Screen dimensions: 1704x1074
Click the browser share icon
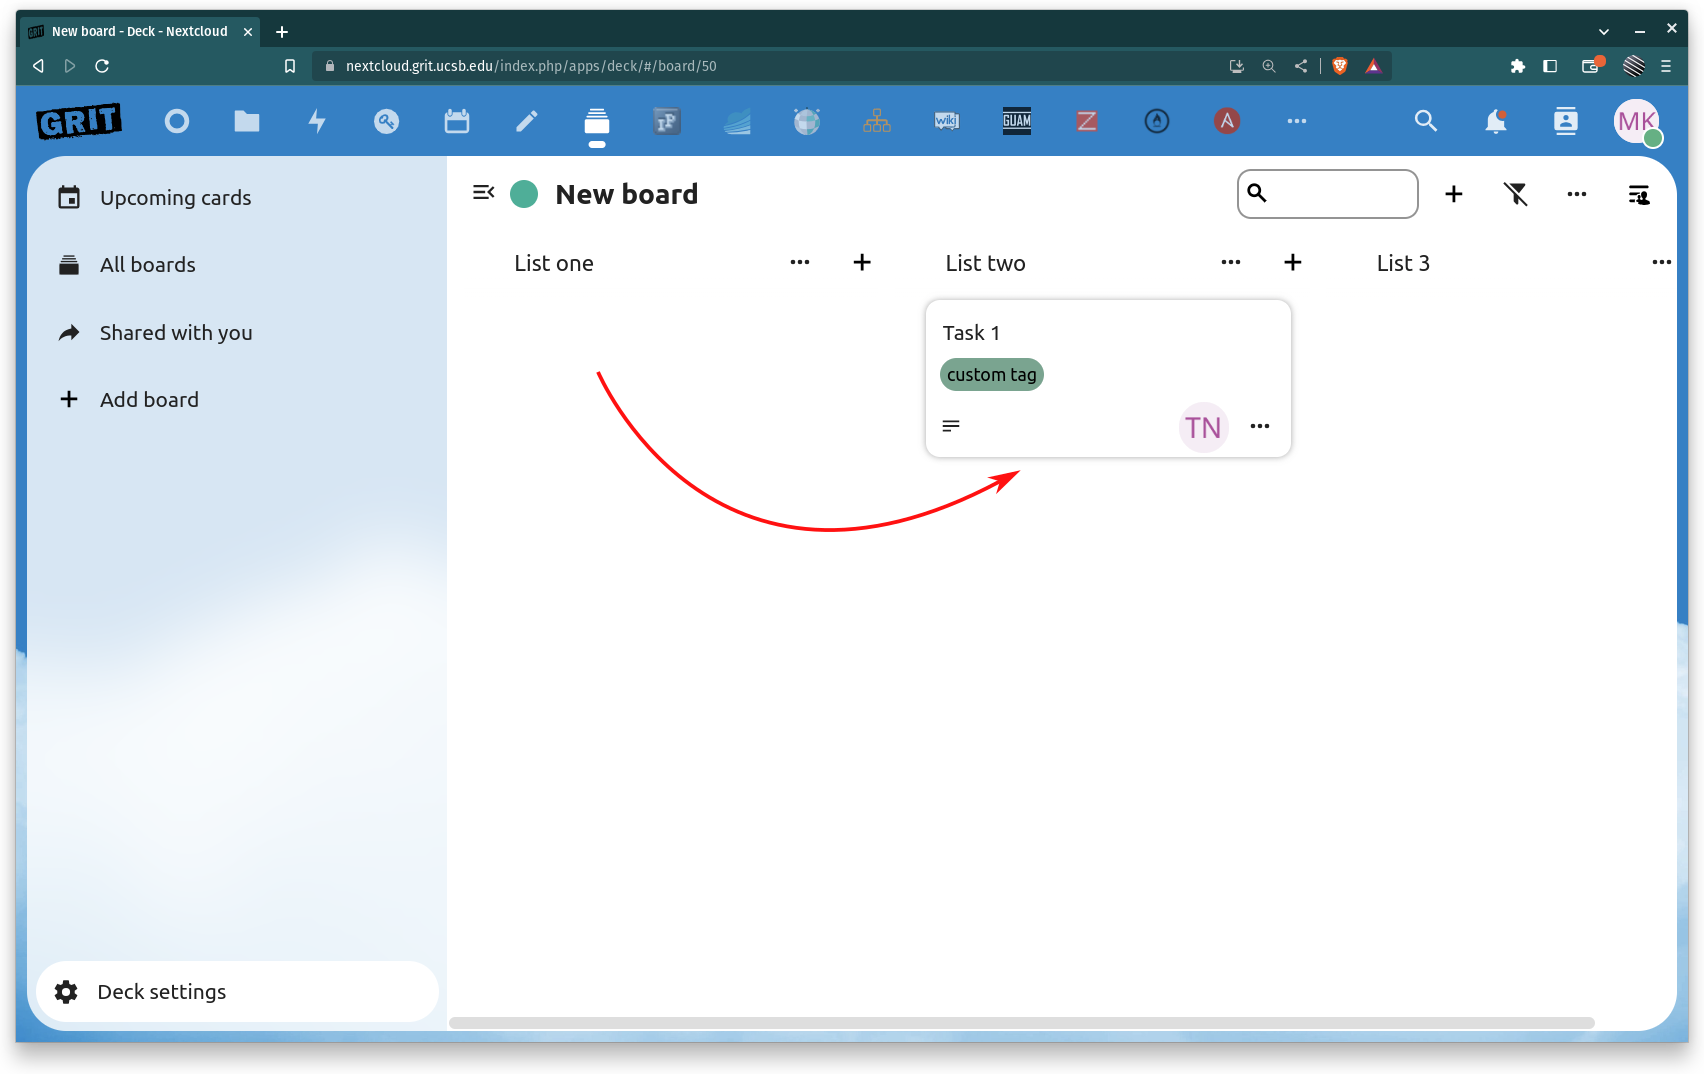[x=1301, y=66]
